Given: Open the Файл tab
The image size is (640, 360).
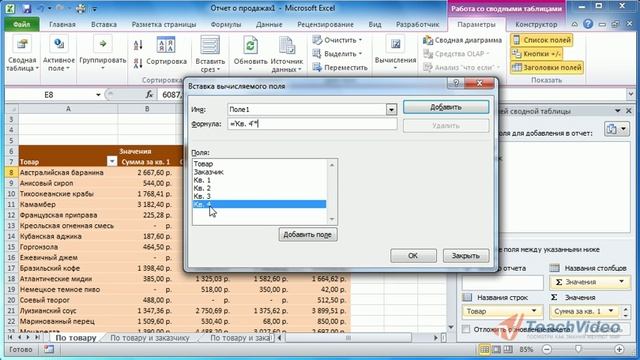Looking at the screenshot, I should pos(22,24).
